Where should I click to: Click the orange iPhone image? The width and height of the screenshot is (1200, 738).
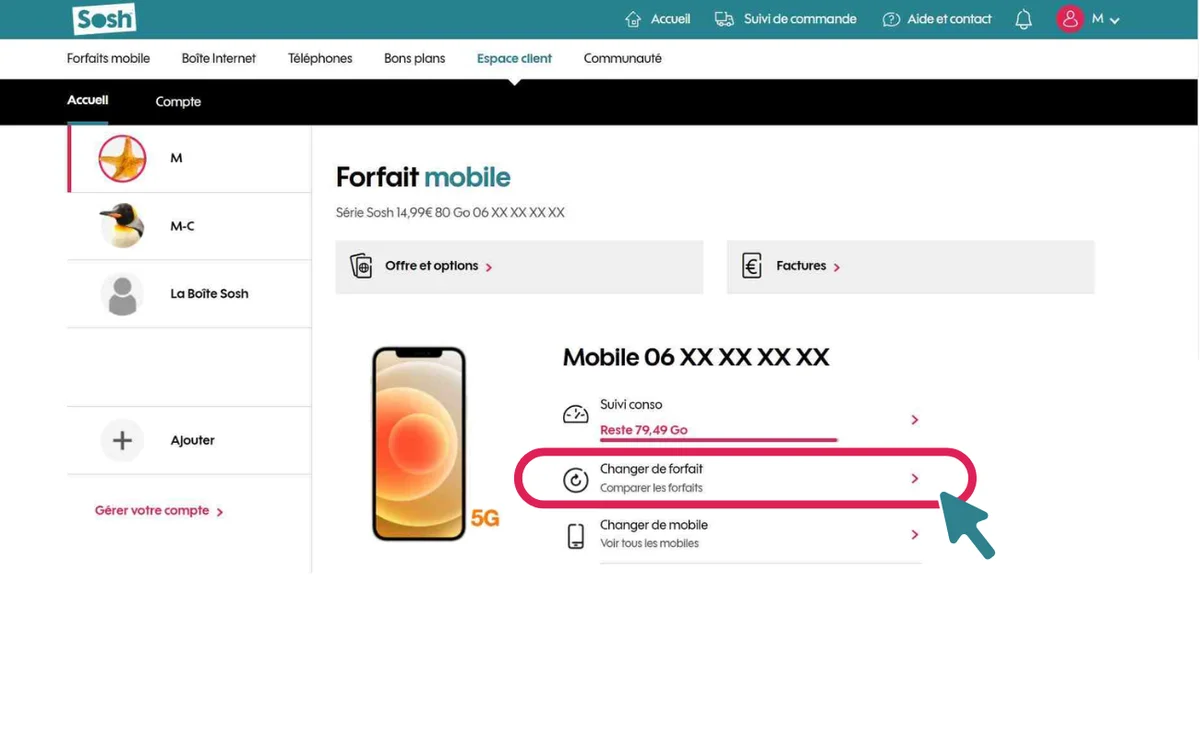419,444
